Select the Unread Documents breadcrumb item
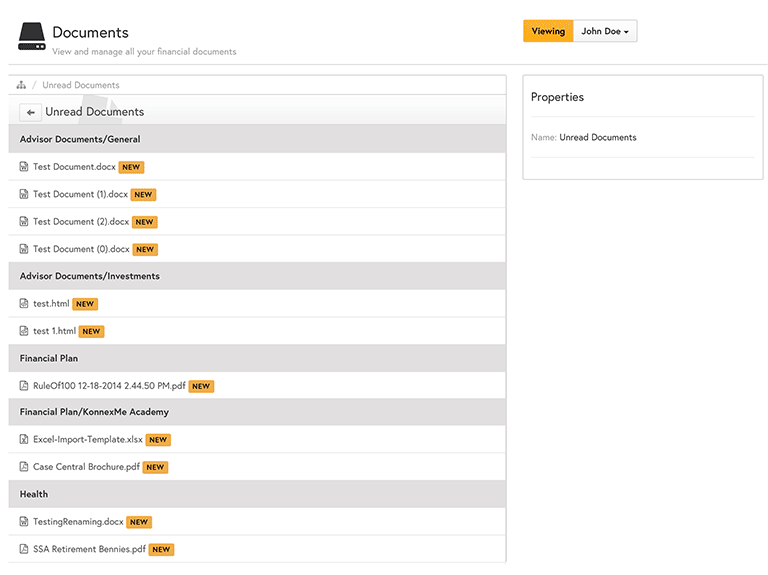Viewport: 768px width, 575px height. [81, 85]
